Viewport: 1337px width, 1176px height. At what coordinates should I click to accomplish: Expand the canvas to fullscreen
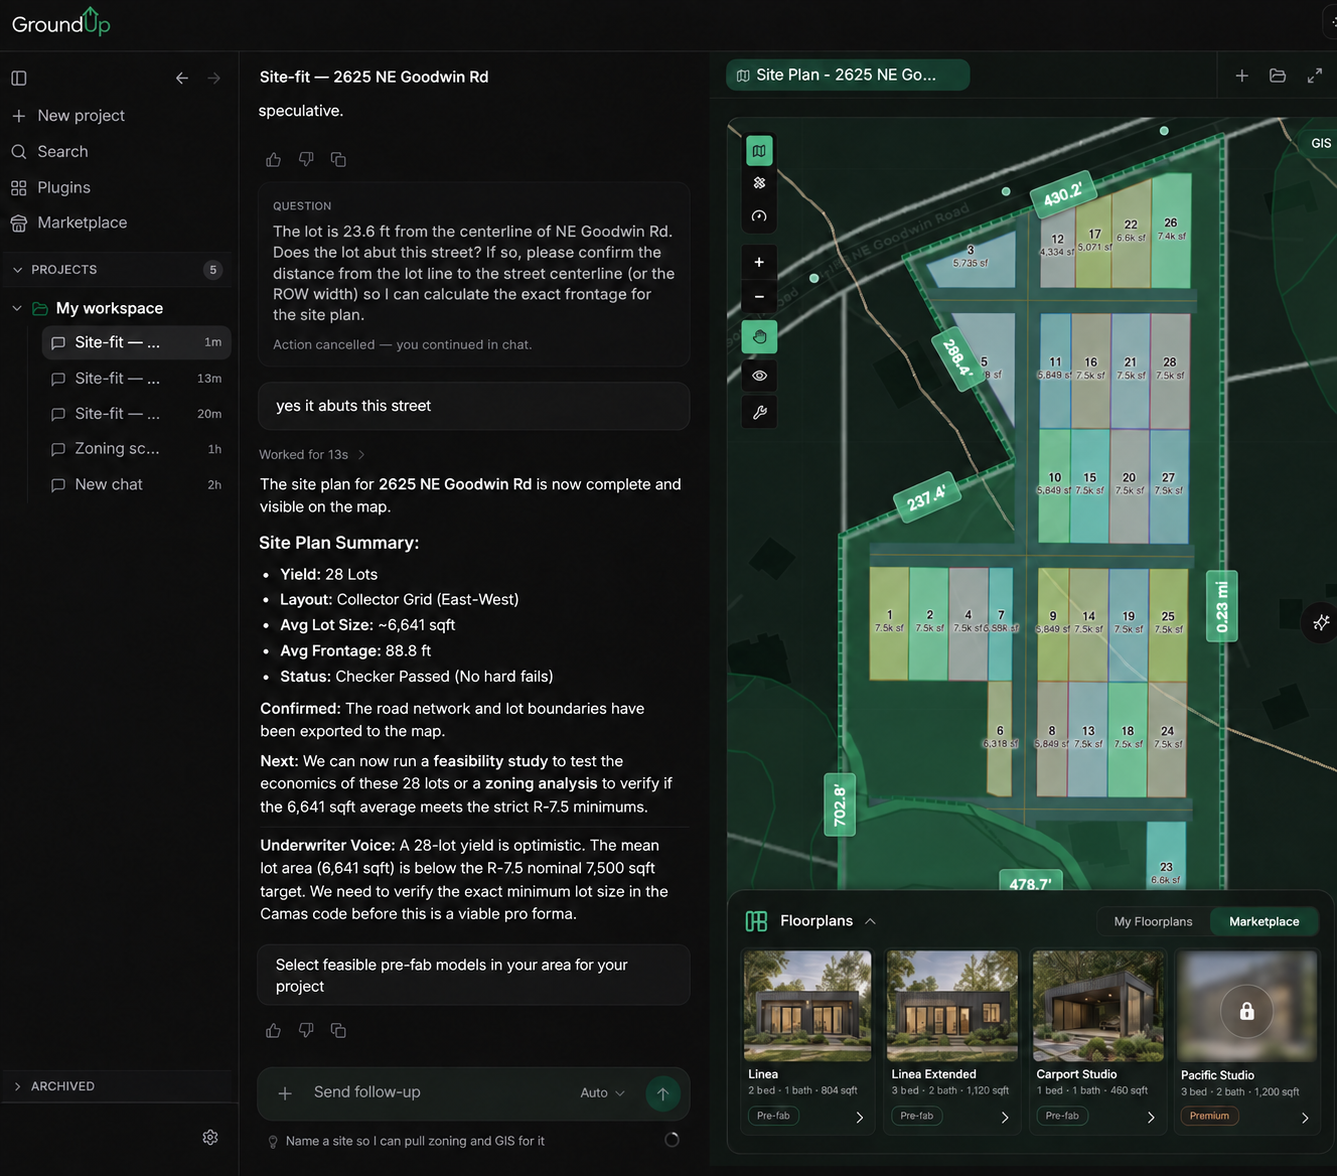[1314, 76]
